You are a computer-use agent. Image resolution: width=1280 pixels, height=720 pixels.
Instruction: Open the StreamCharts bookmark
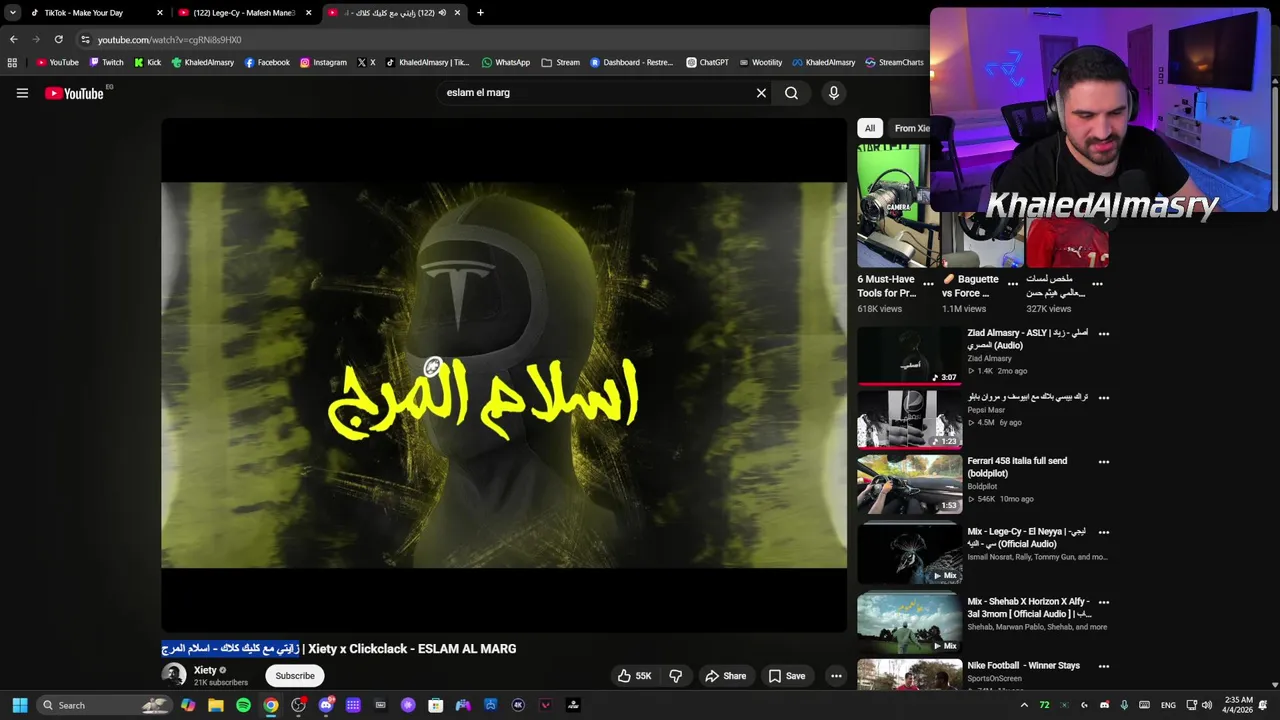point(895,62)
